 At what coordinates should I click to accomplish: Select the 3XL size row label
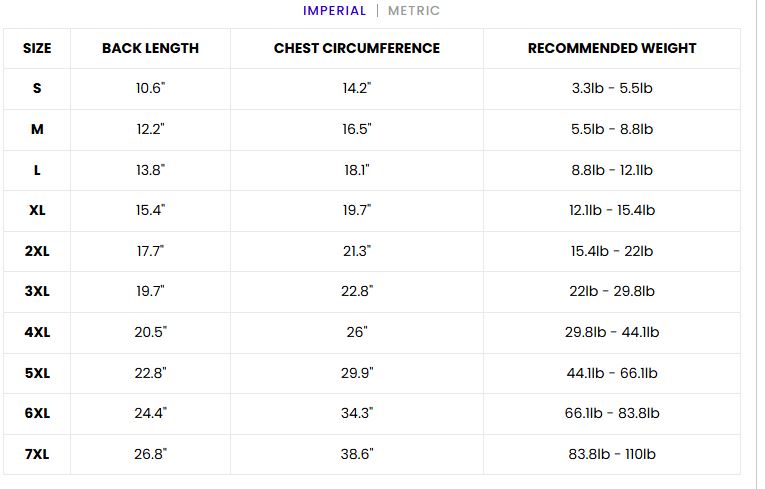pyautogui.click(x=37, y=291)
